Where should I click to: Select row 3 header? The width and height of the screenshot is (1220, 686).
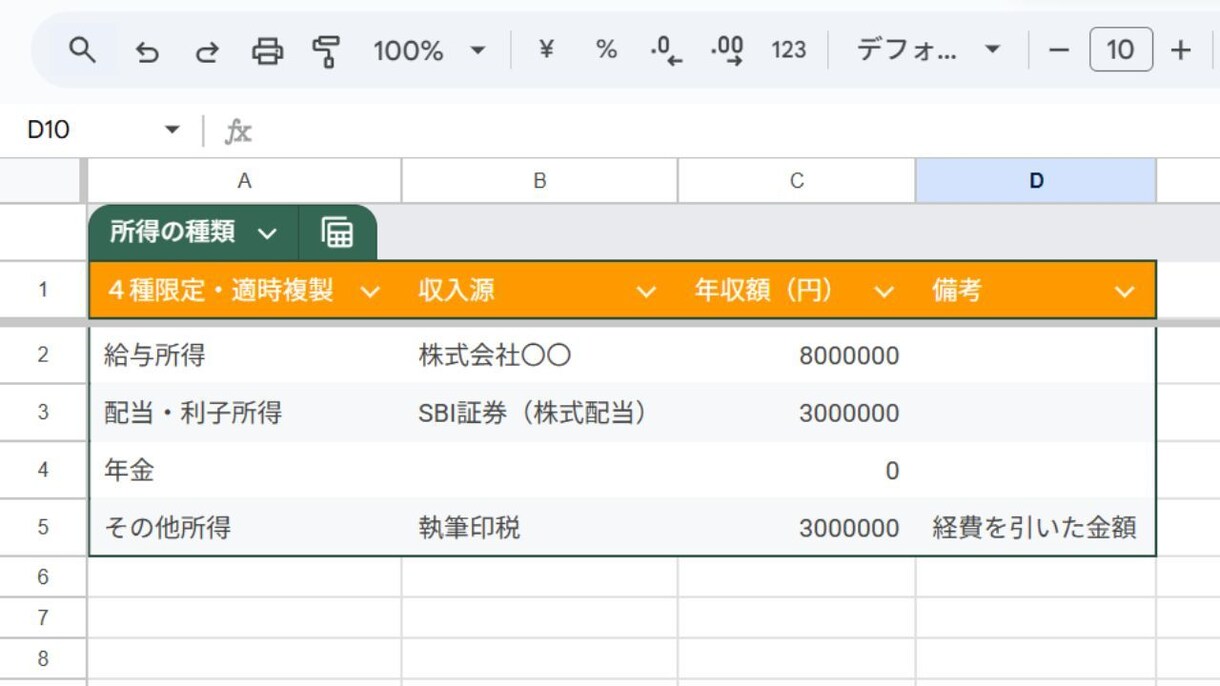coord(43,412)
